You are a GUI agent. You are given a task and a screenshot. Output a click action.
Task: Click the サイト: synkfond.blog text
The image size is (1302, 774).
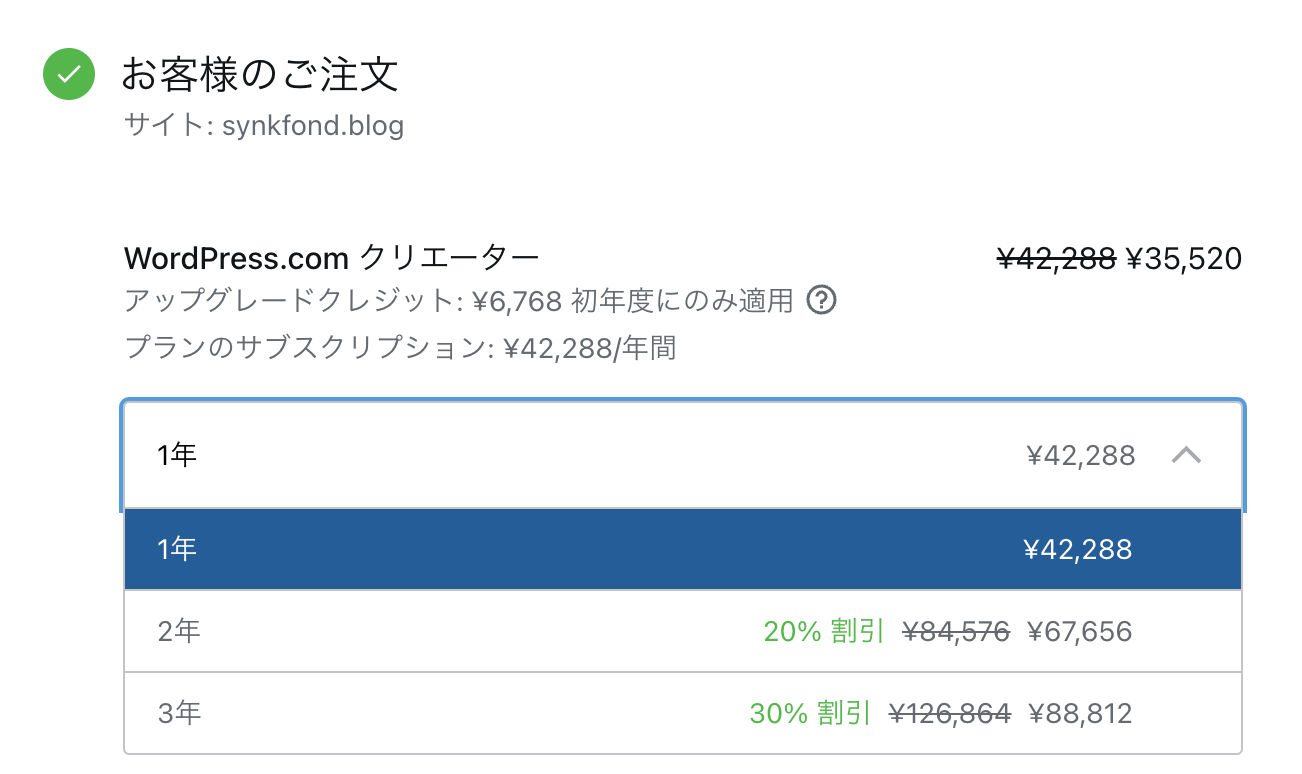264,127
